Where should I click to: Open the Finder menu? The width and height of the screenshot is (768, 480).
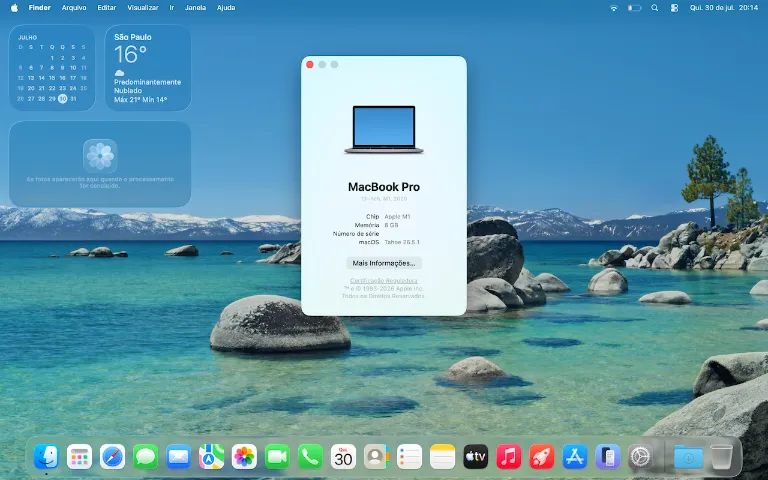point(40,8)
